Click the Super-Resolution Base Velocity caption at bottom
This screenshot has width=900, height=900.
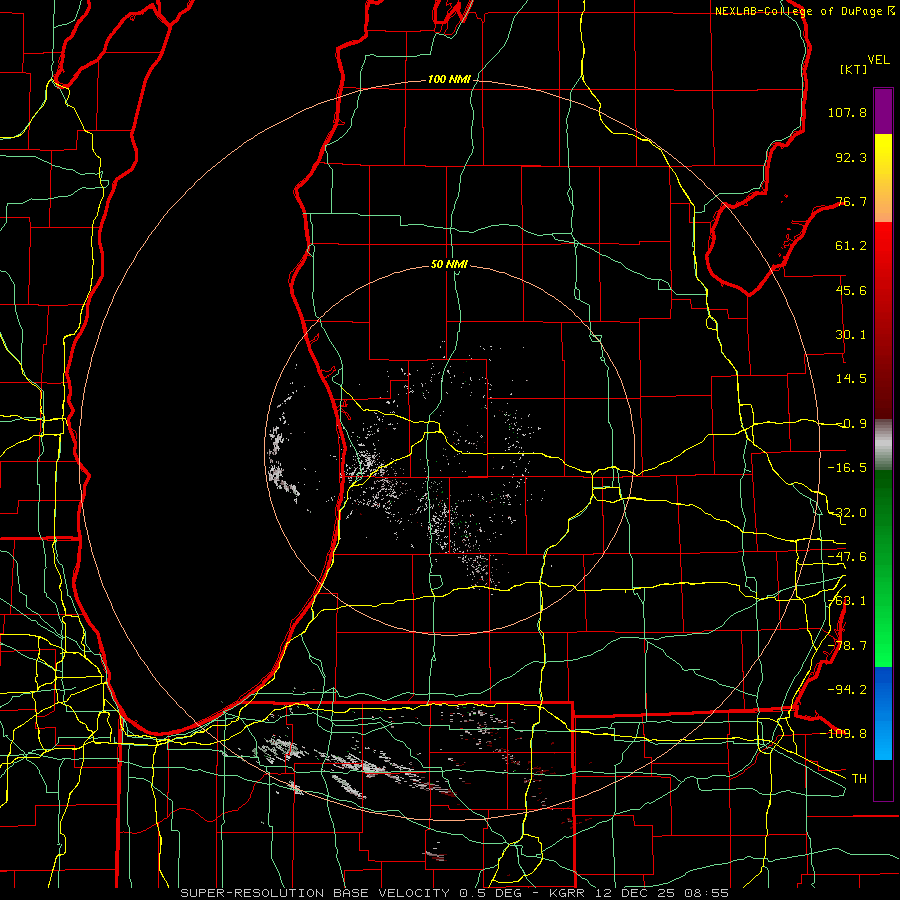(455, 893)
